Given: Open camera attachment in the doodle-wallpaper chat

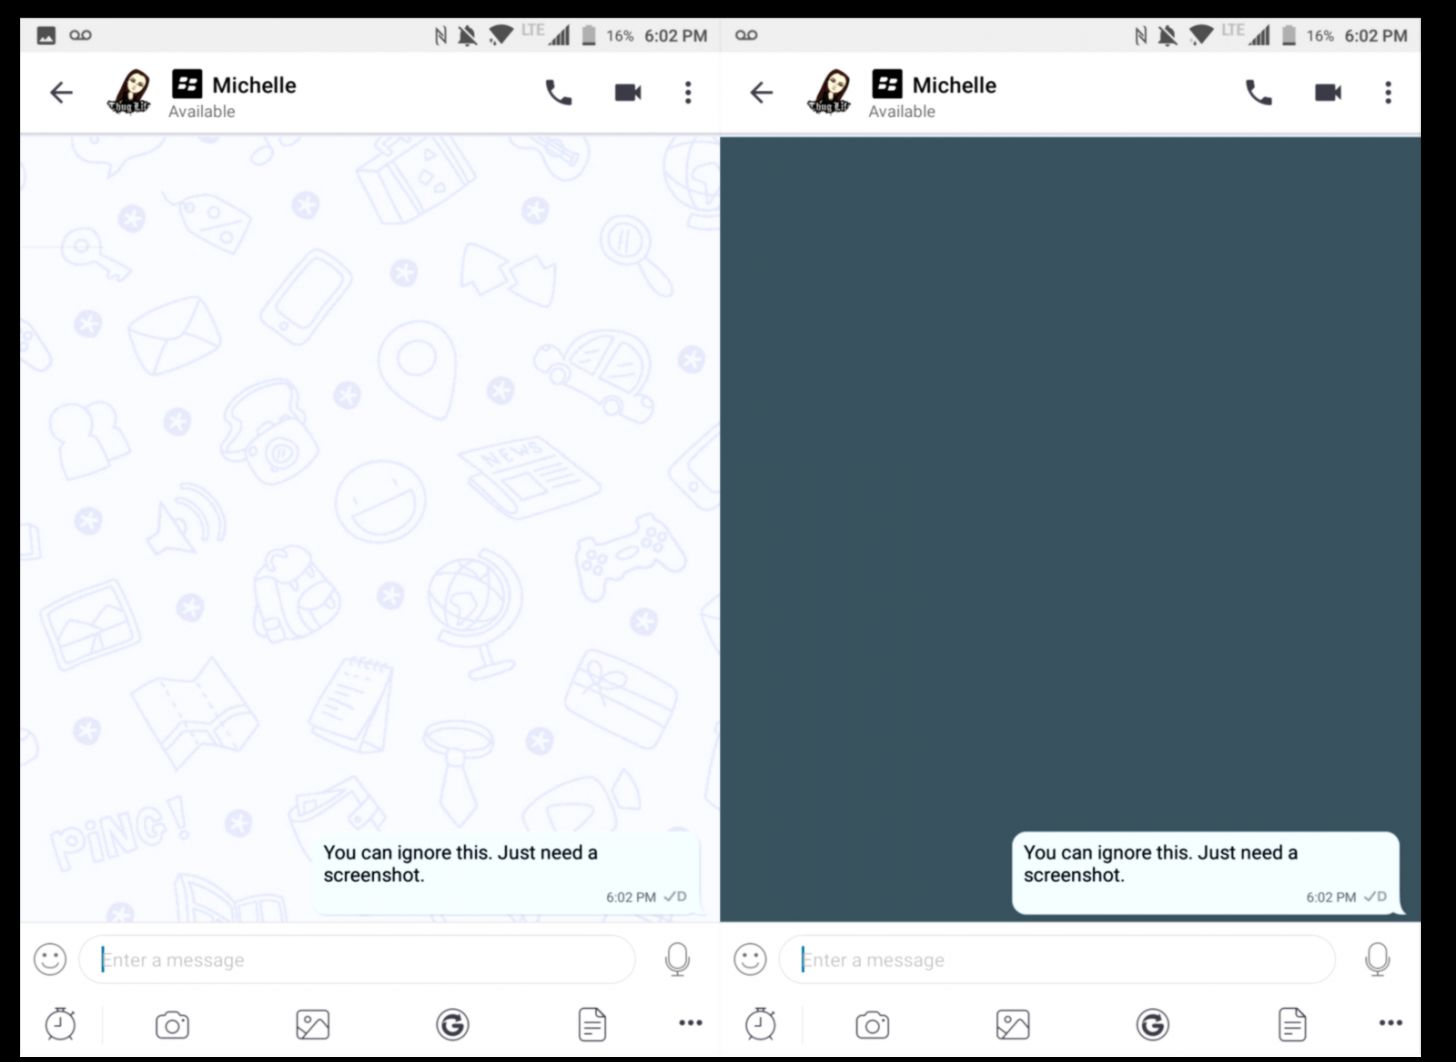Looking at the screenshot, I should click(x=172, y=1025).
